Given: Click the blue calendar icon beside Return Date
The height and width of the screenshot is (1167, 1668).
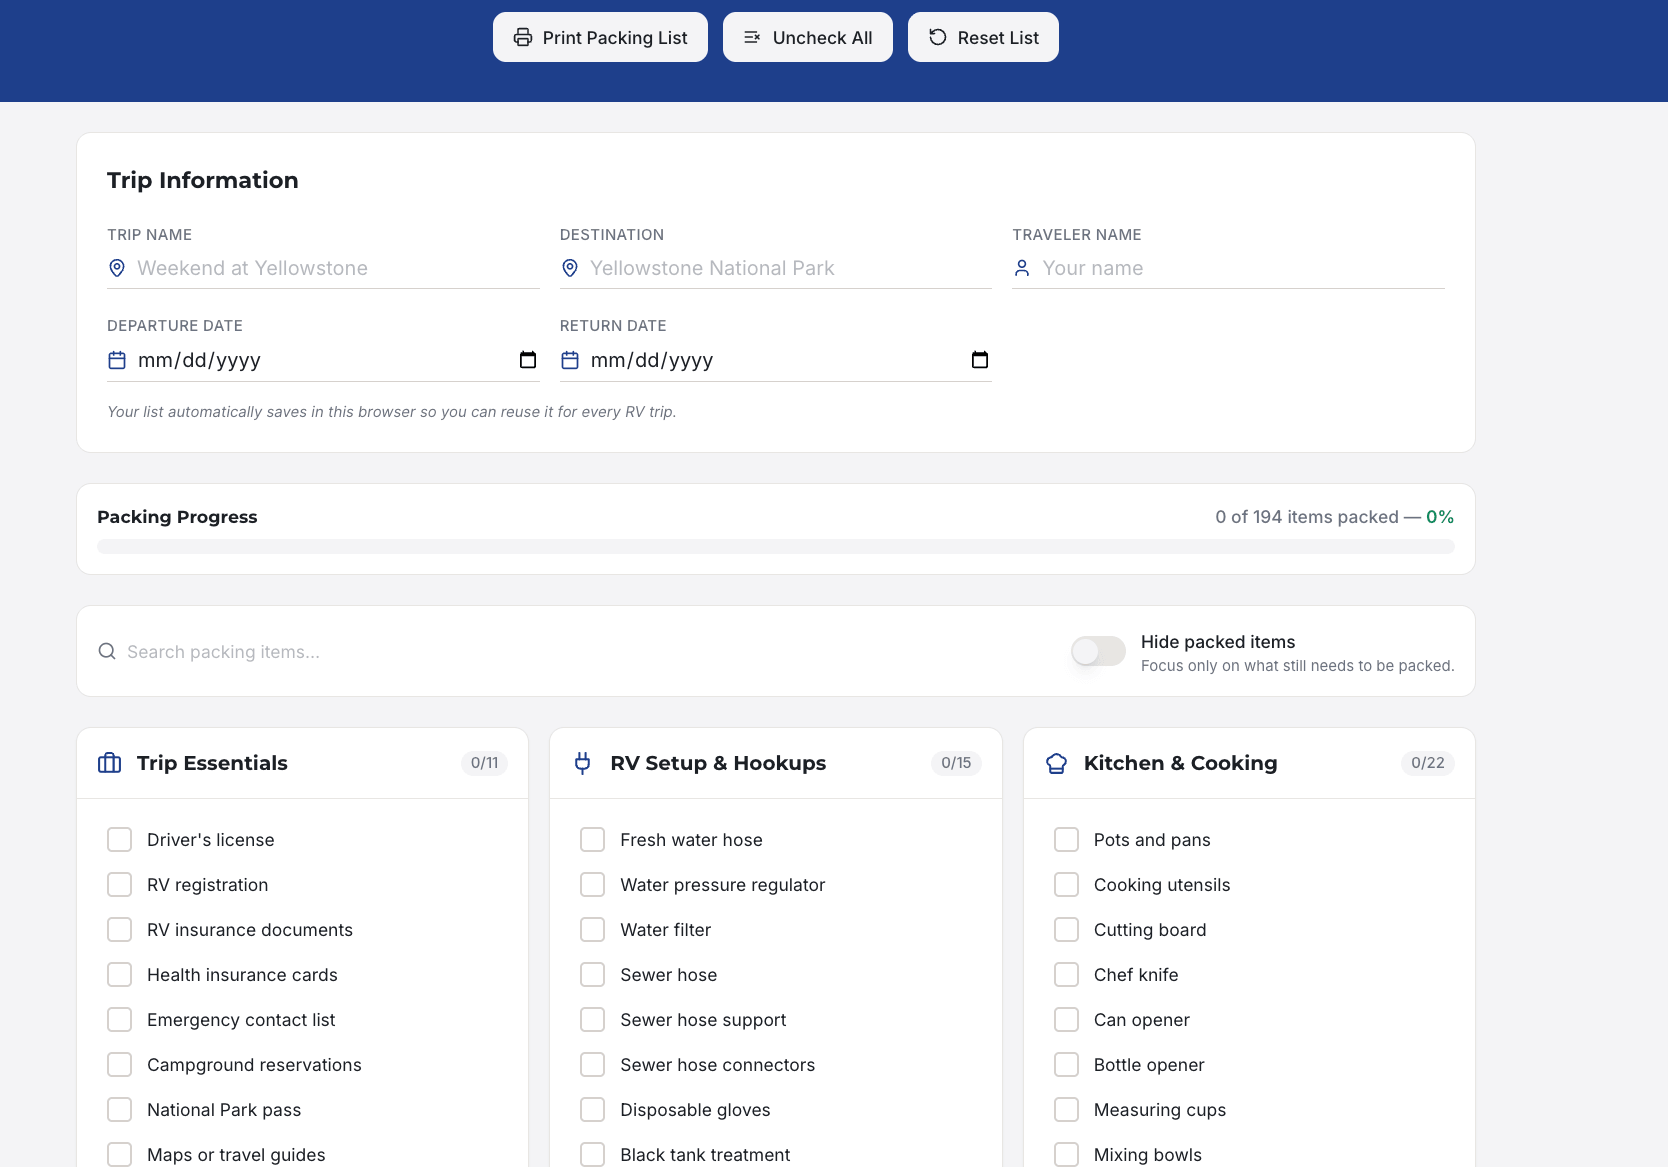Looking at the screenshot, I should tap(570, 360).
